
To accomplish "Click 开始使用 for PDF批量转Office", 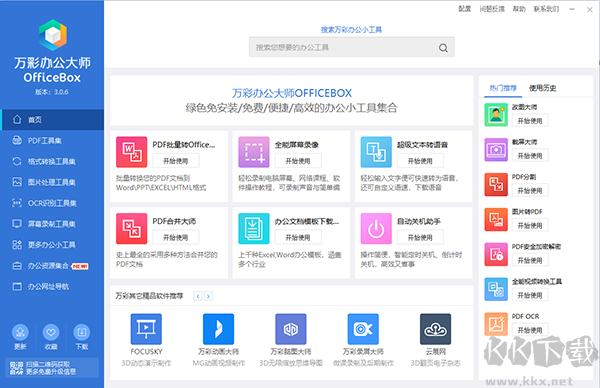I will (176, 161).
